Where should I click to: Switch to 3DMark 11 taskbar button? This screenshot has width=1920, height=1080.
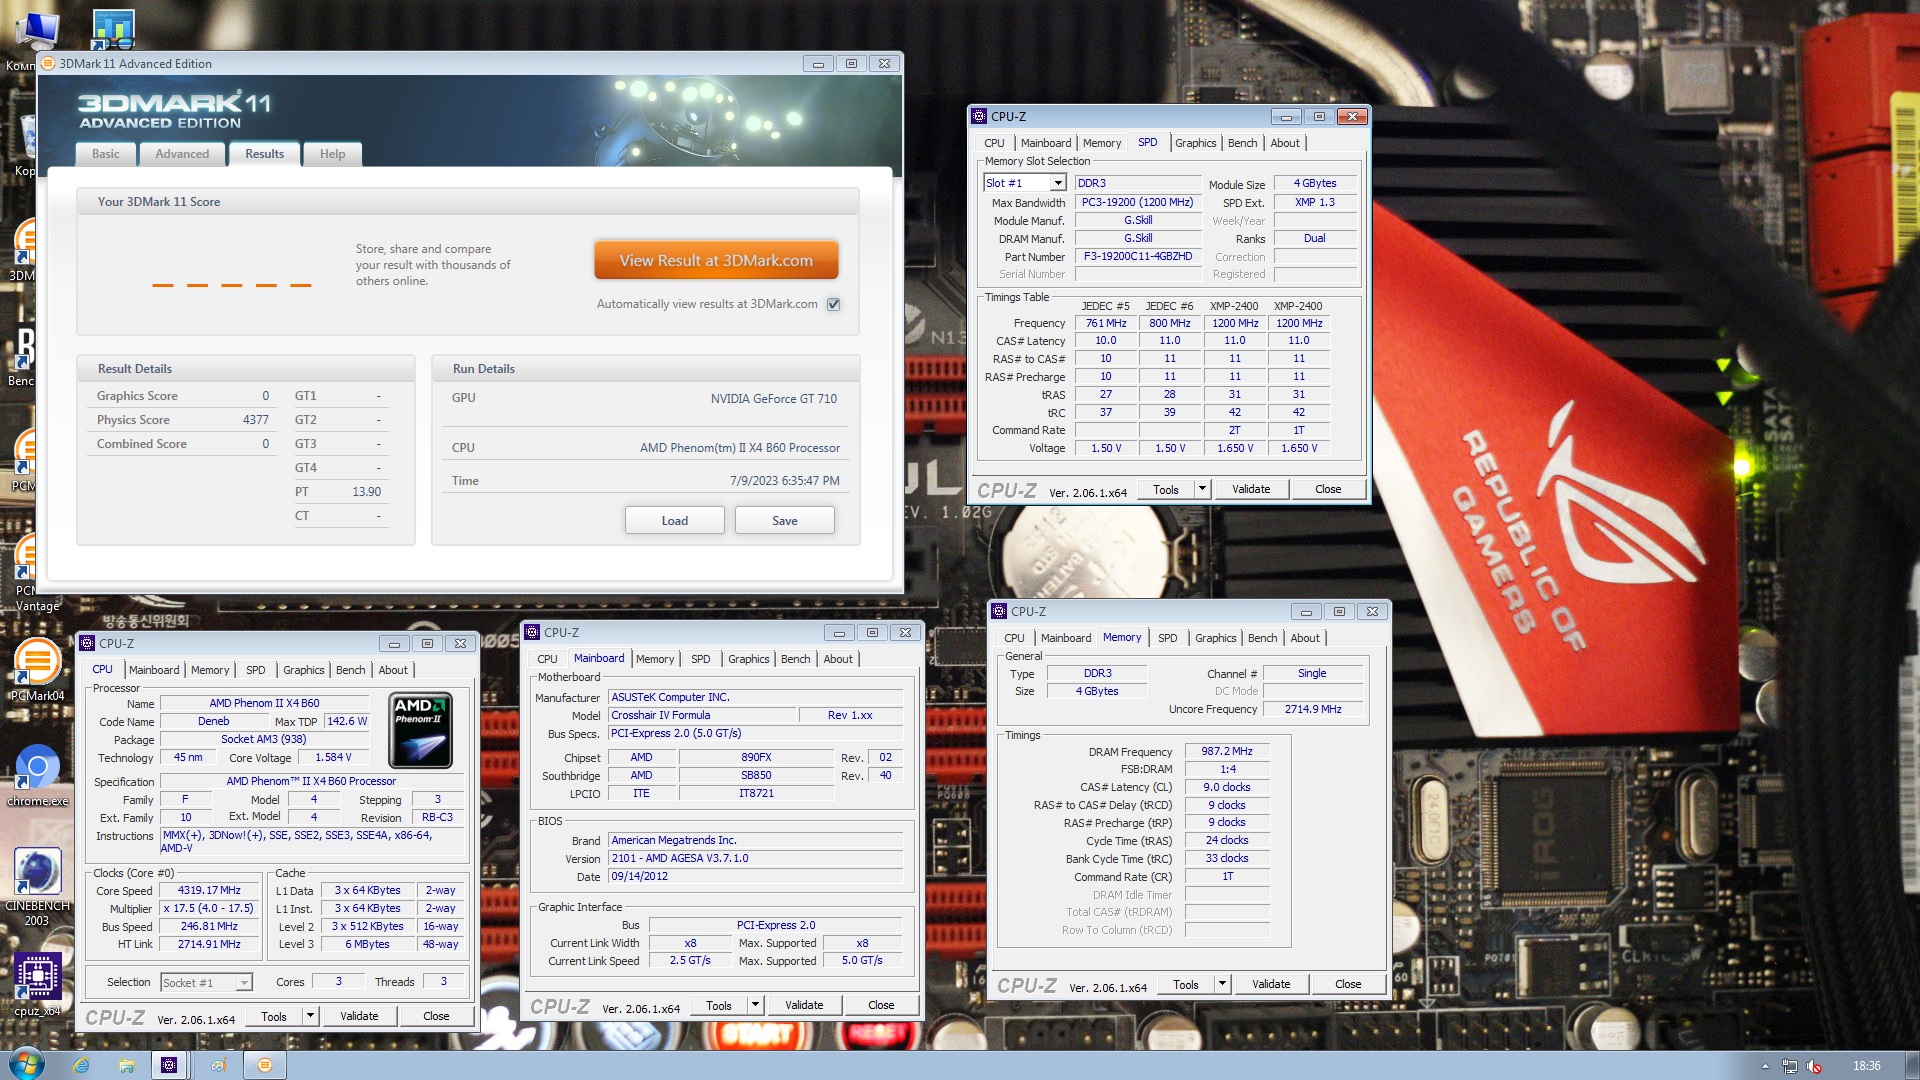(x=264, y=1065)
